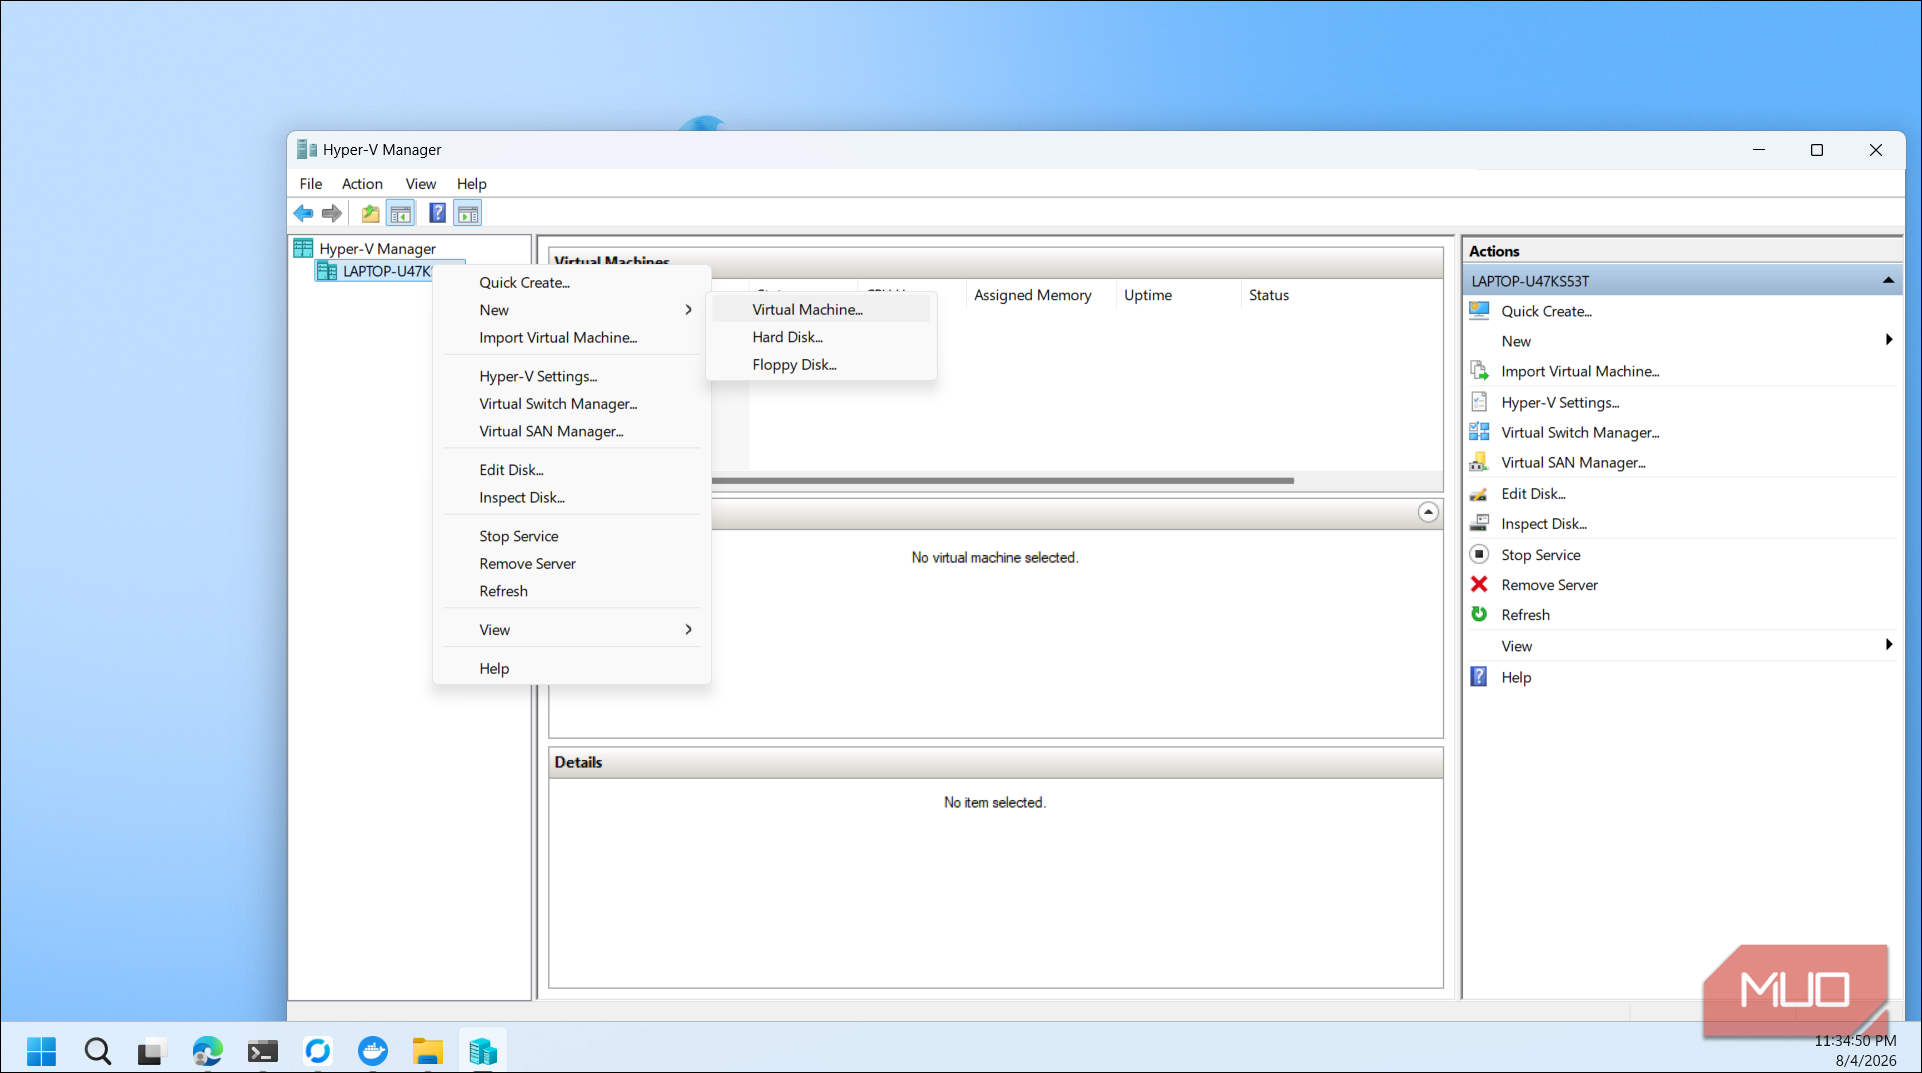
Task: Click the Inspect Disk icon in Actions pane
Action: click(1479, 523)
